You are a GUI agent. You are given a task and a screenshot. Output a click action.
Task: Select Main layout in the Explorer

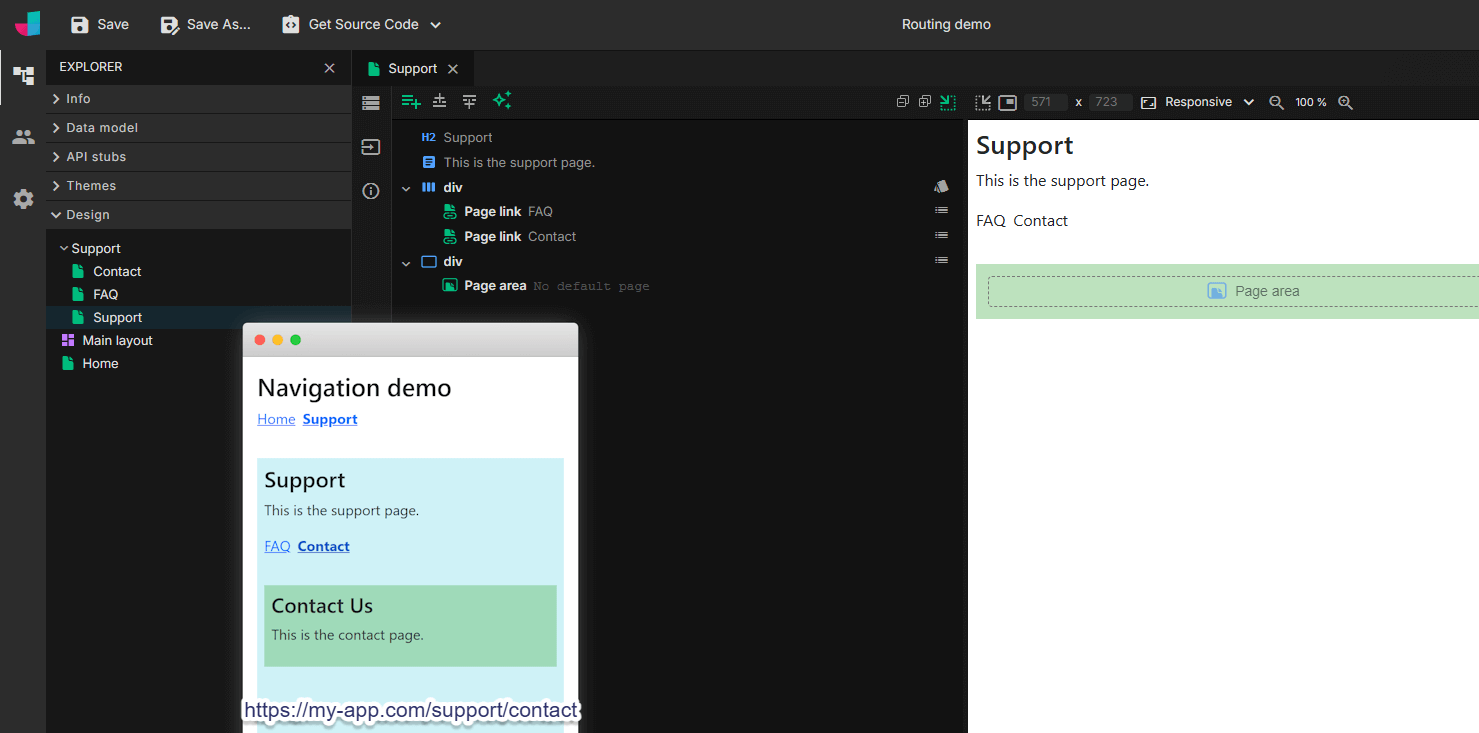pos(117,341)
